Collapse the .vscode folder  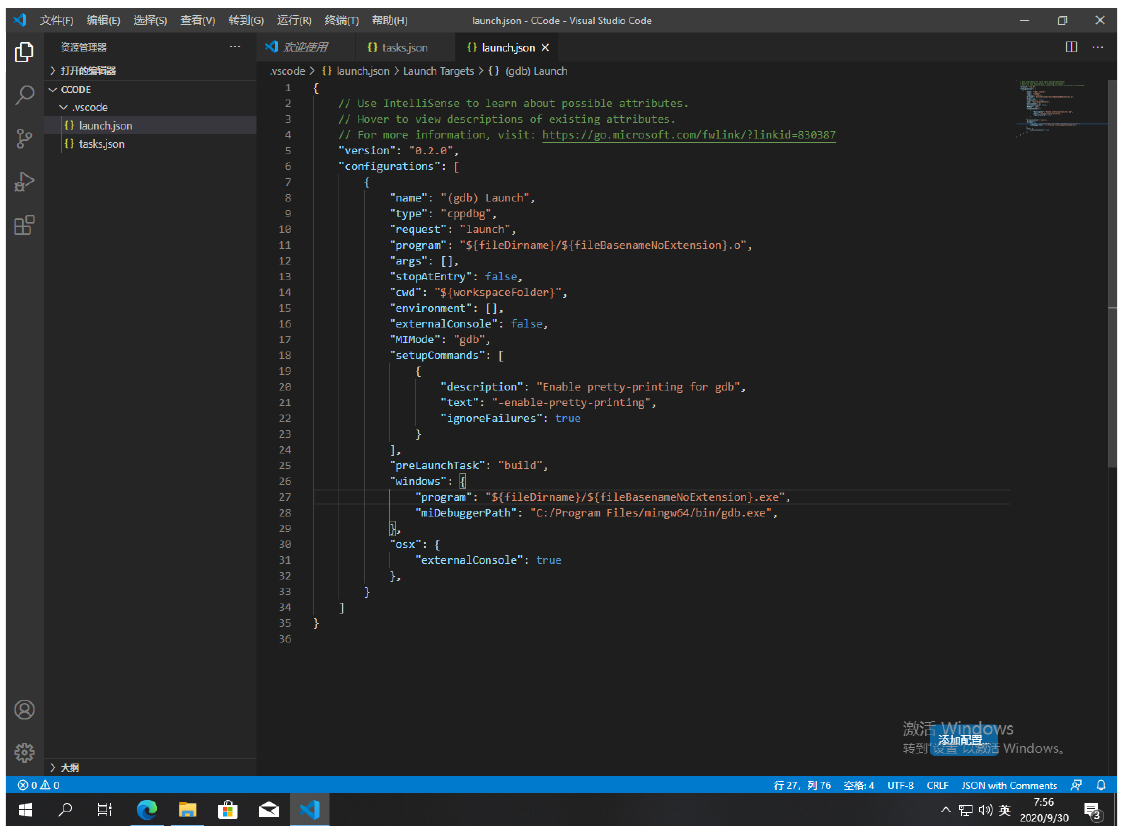coord(88,107)
